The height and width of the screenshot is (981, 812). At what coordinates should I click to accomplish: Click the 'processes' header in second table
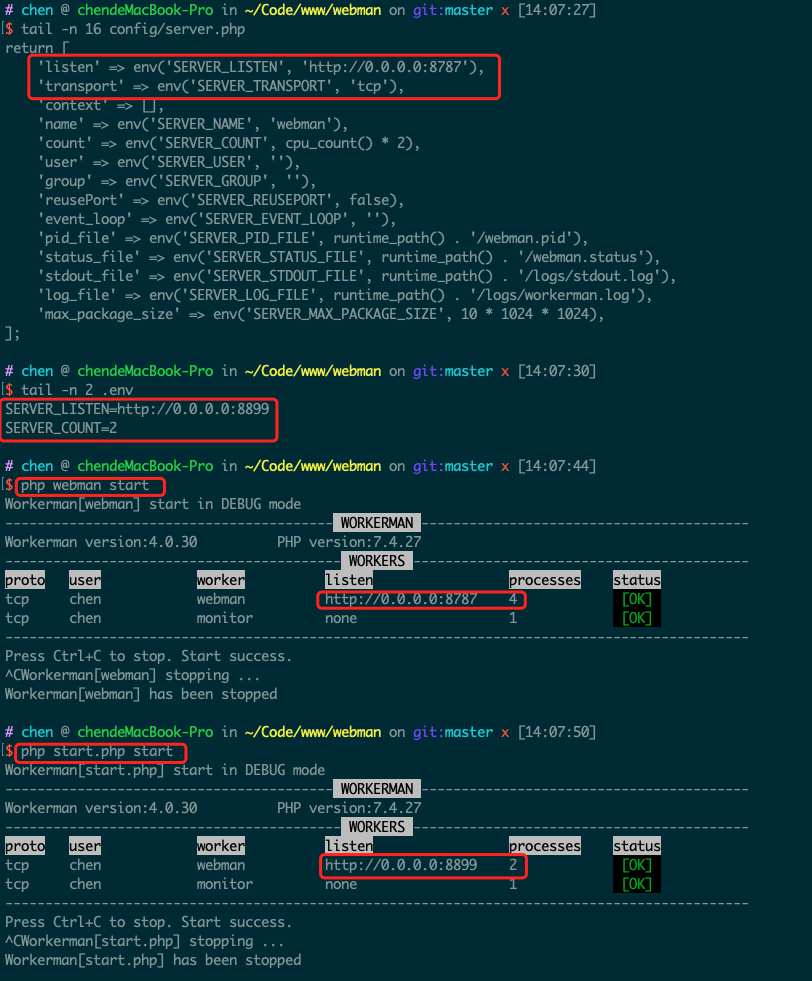pos(545,846)
